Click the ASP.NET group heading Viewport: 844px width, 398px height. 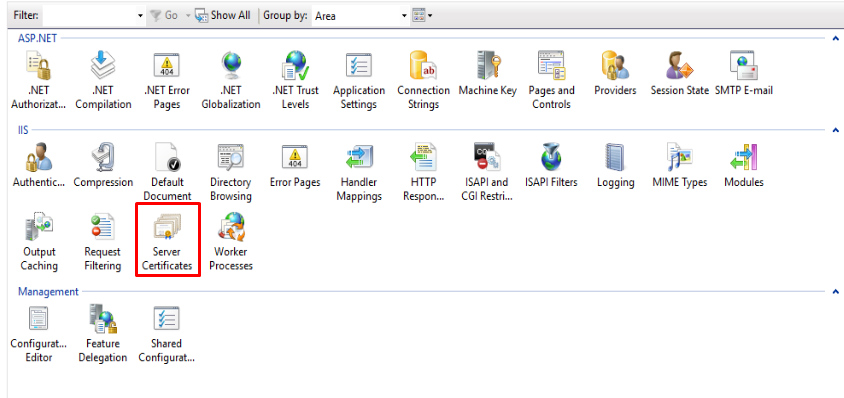pos(38,38)
